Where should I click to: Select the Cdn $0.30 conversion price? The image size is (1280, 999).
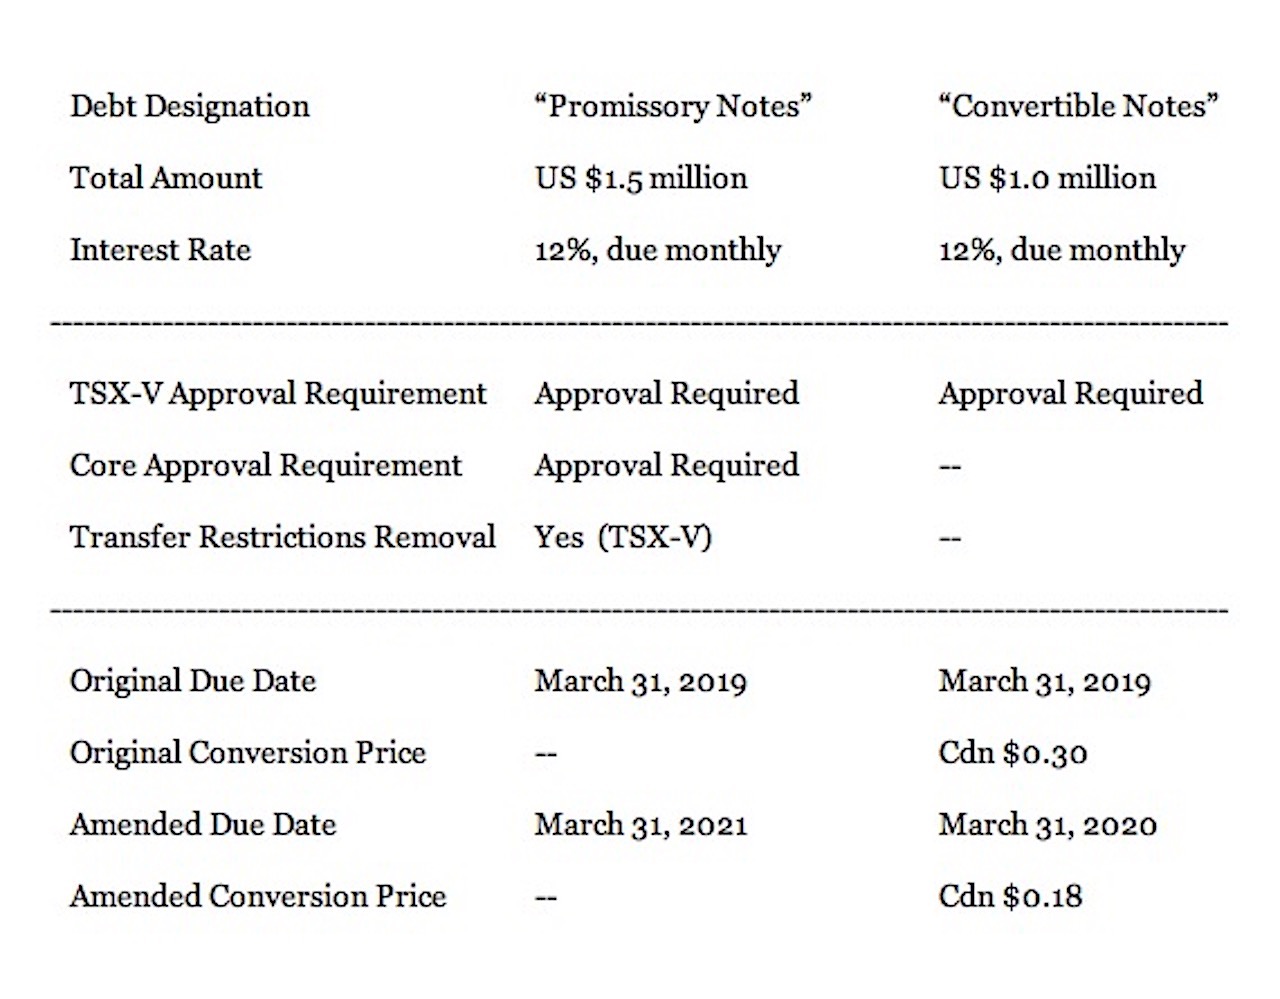tap(1013, 753)
